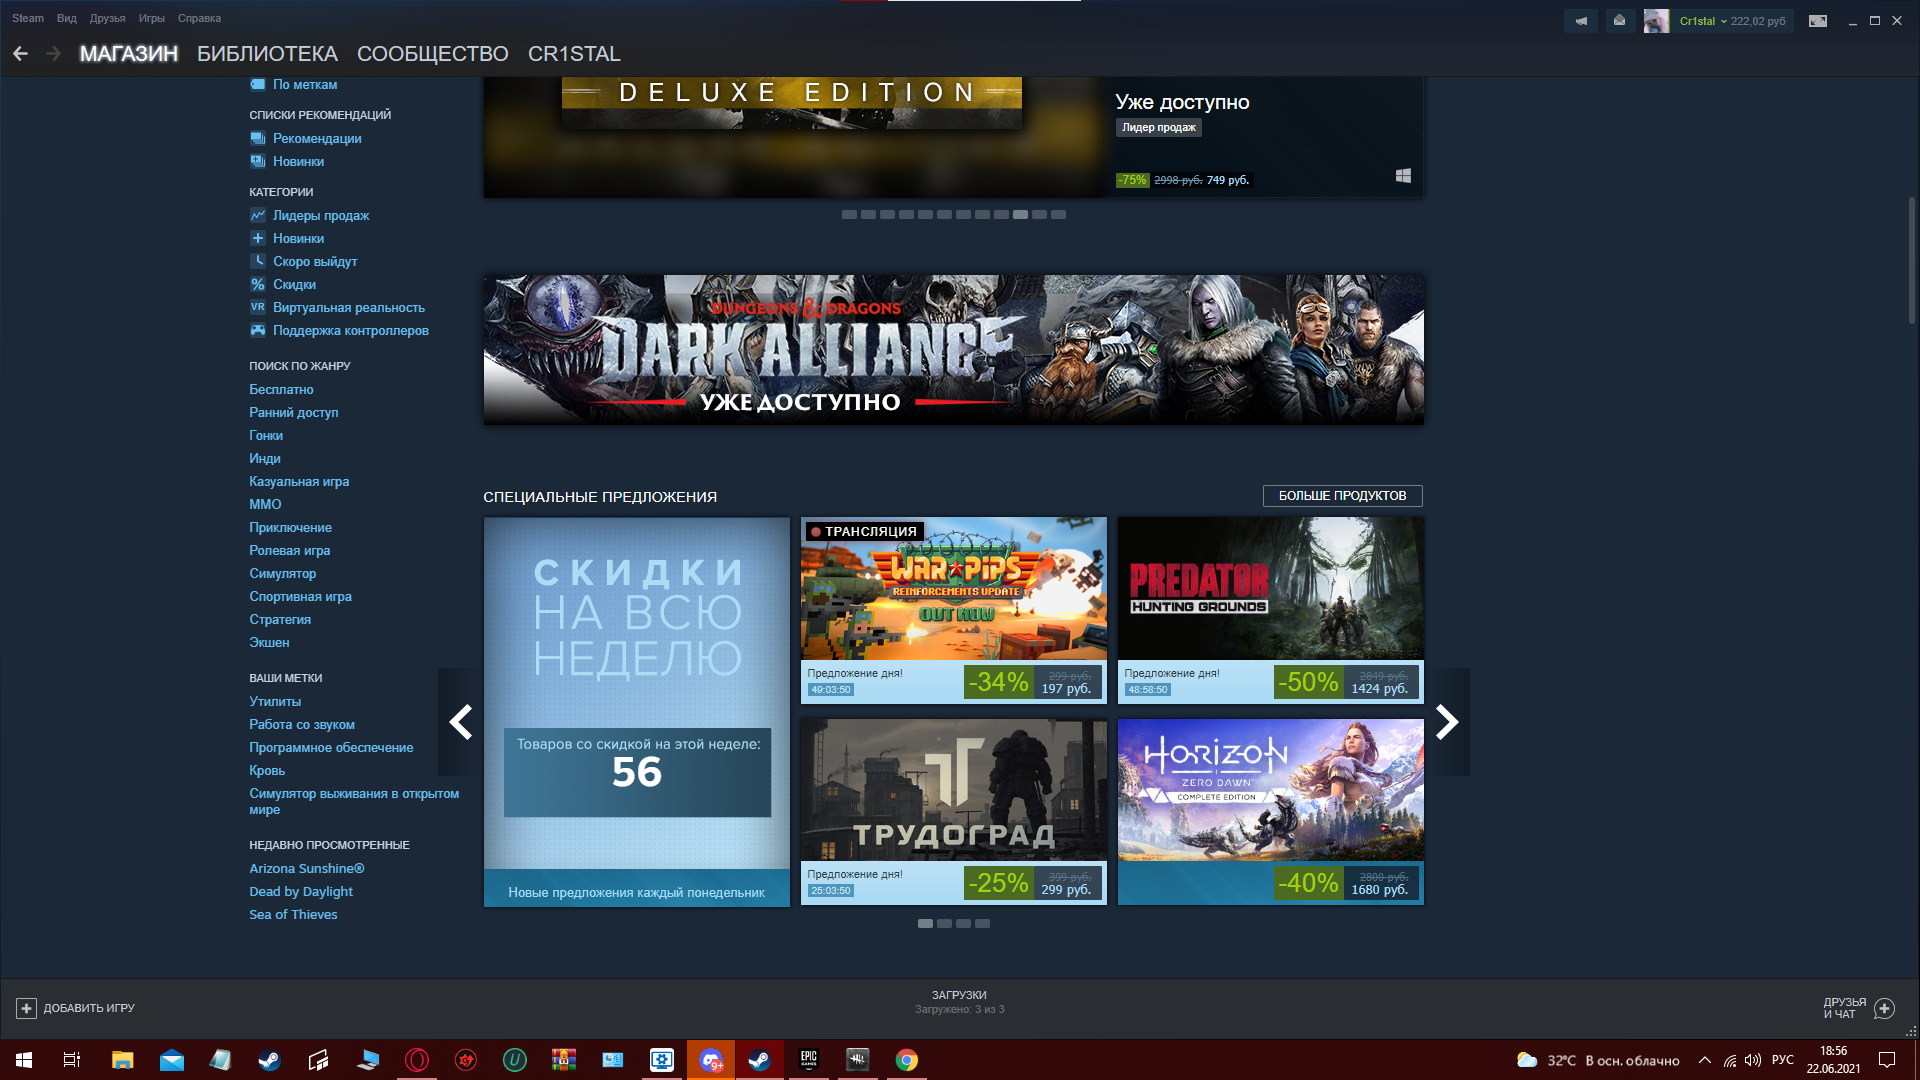The height and width of the screenshot is (1080, 1920).
Task: Select the first carousel page dot
Action: pos(849,215)
